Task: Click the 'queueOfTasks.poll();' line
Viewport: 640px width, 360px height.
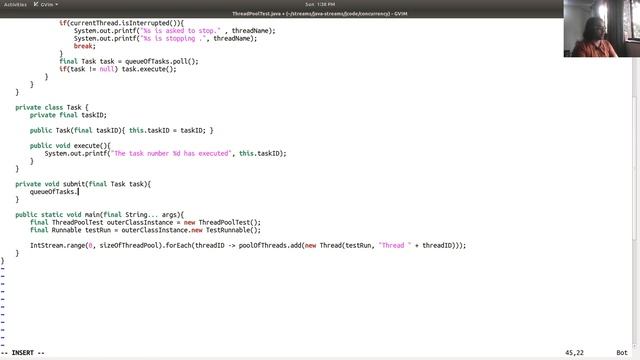Action: [x=129, y=61]
